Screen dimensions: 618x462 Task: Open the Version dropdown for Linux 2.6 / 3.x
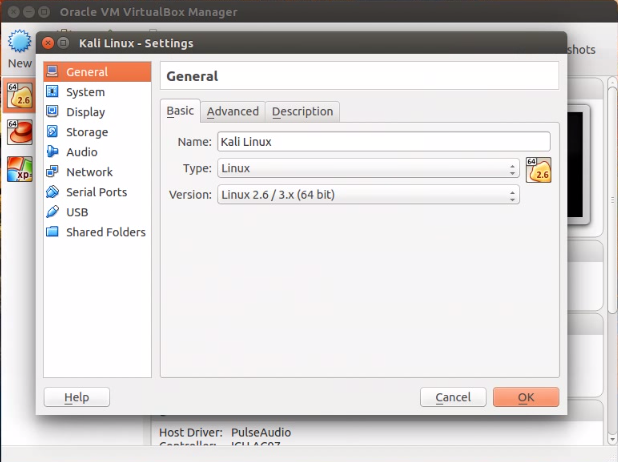[368, 195]
